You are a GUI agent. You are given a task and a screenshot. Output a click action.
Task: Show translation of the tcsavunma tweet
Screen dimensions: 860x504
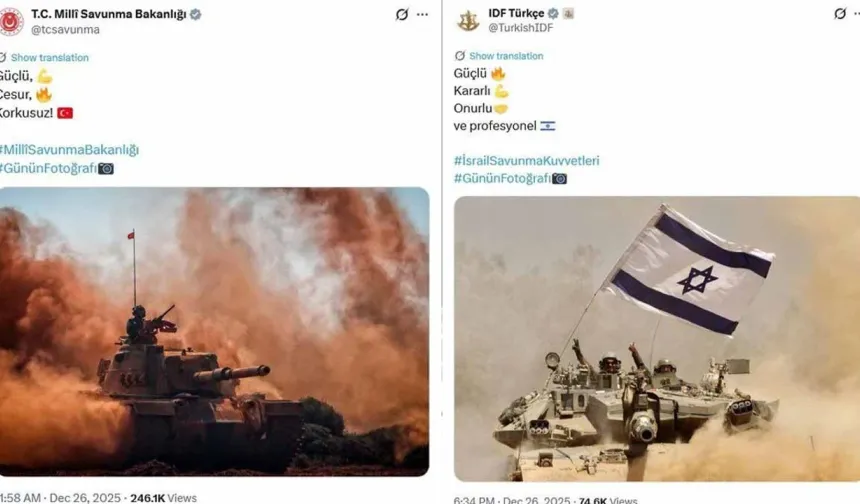click(x=49, y=58)
